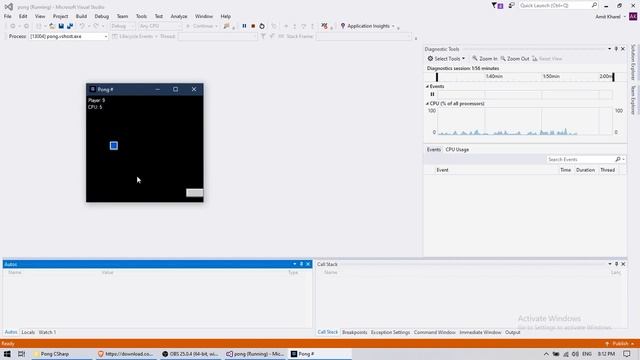Pause debugging with the Break All icon
Viewport: 640px width, 360px height.
point(244,26)
